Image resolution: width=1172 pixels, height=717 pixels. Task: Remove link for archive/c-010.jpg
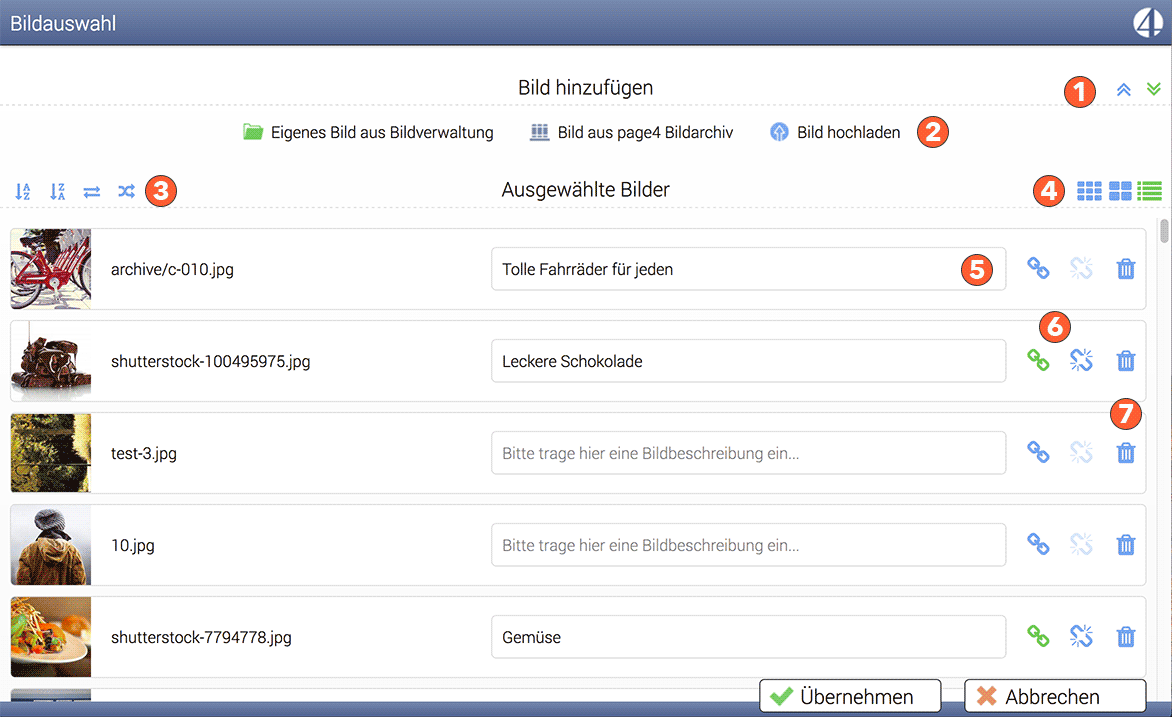pyautogui.click(x=1081, y=268)
